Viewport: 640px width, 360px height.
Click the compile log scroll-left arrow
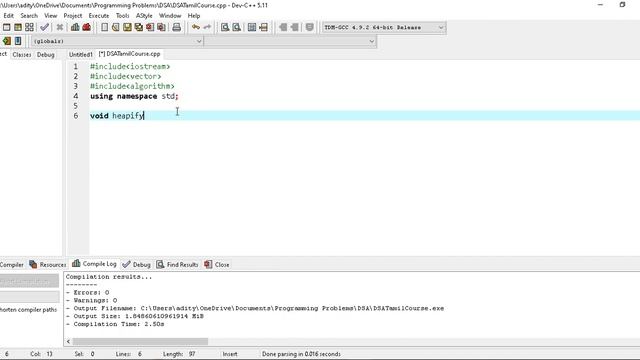coord(68,341)
